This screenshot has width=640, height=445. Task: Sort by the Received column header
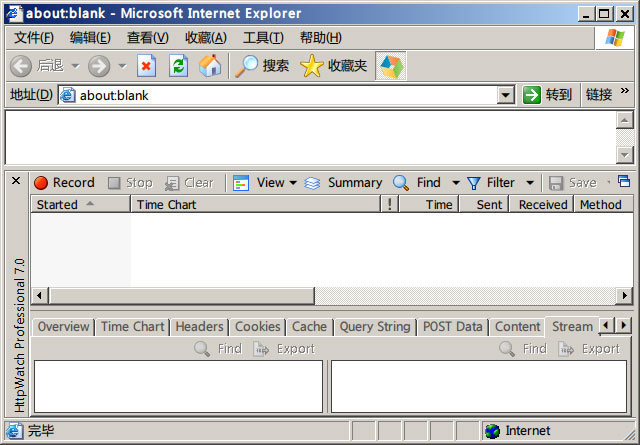tap(541, 205)
